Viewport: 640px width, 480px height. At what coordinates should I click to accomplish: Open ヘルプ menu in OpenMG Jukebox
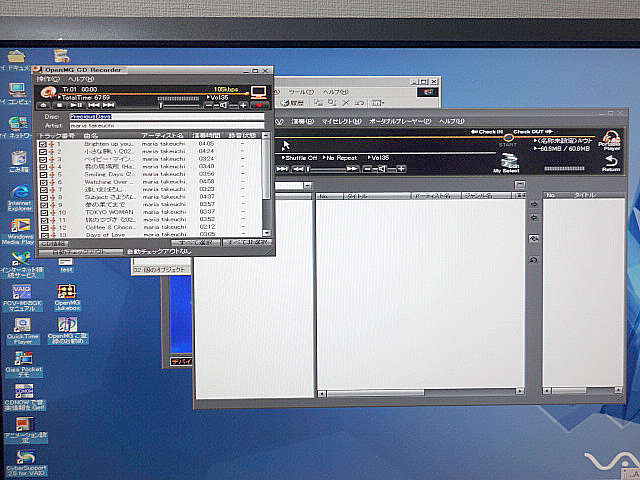tap(451, 121)
